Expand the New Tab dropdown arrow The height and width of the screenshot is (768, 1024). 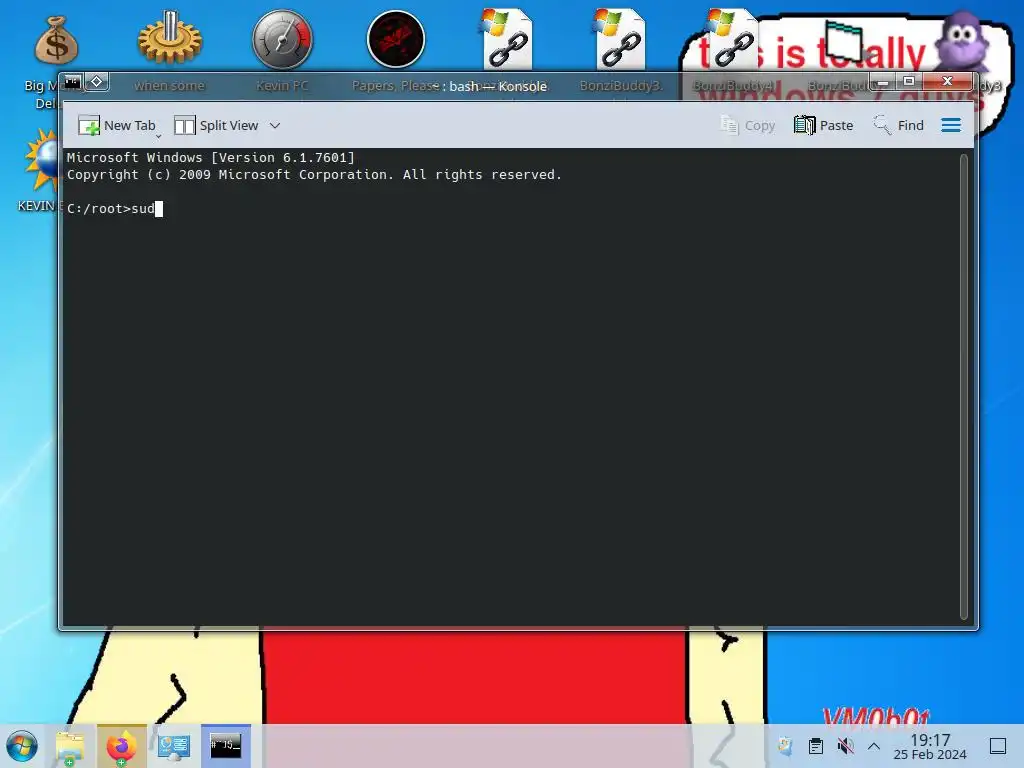158,135
